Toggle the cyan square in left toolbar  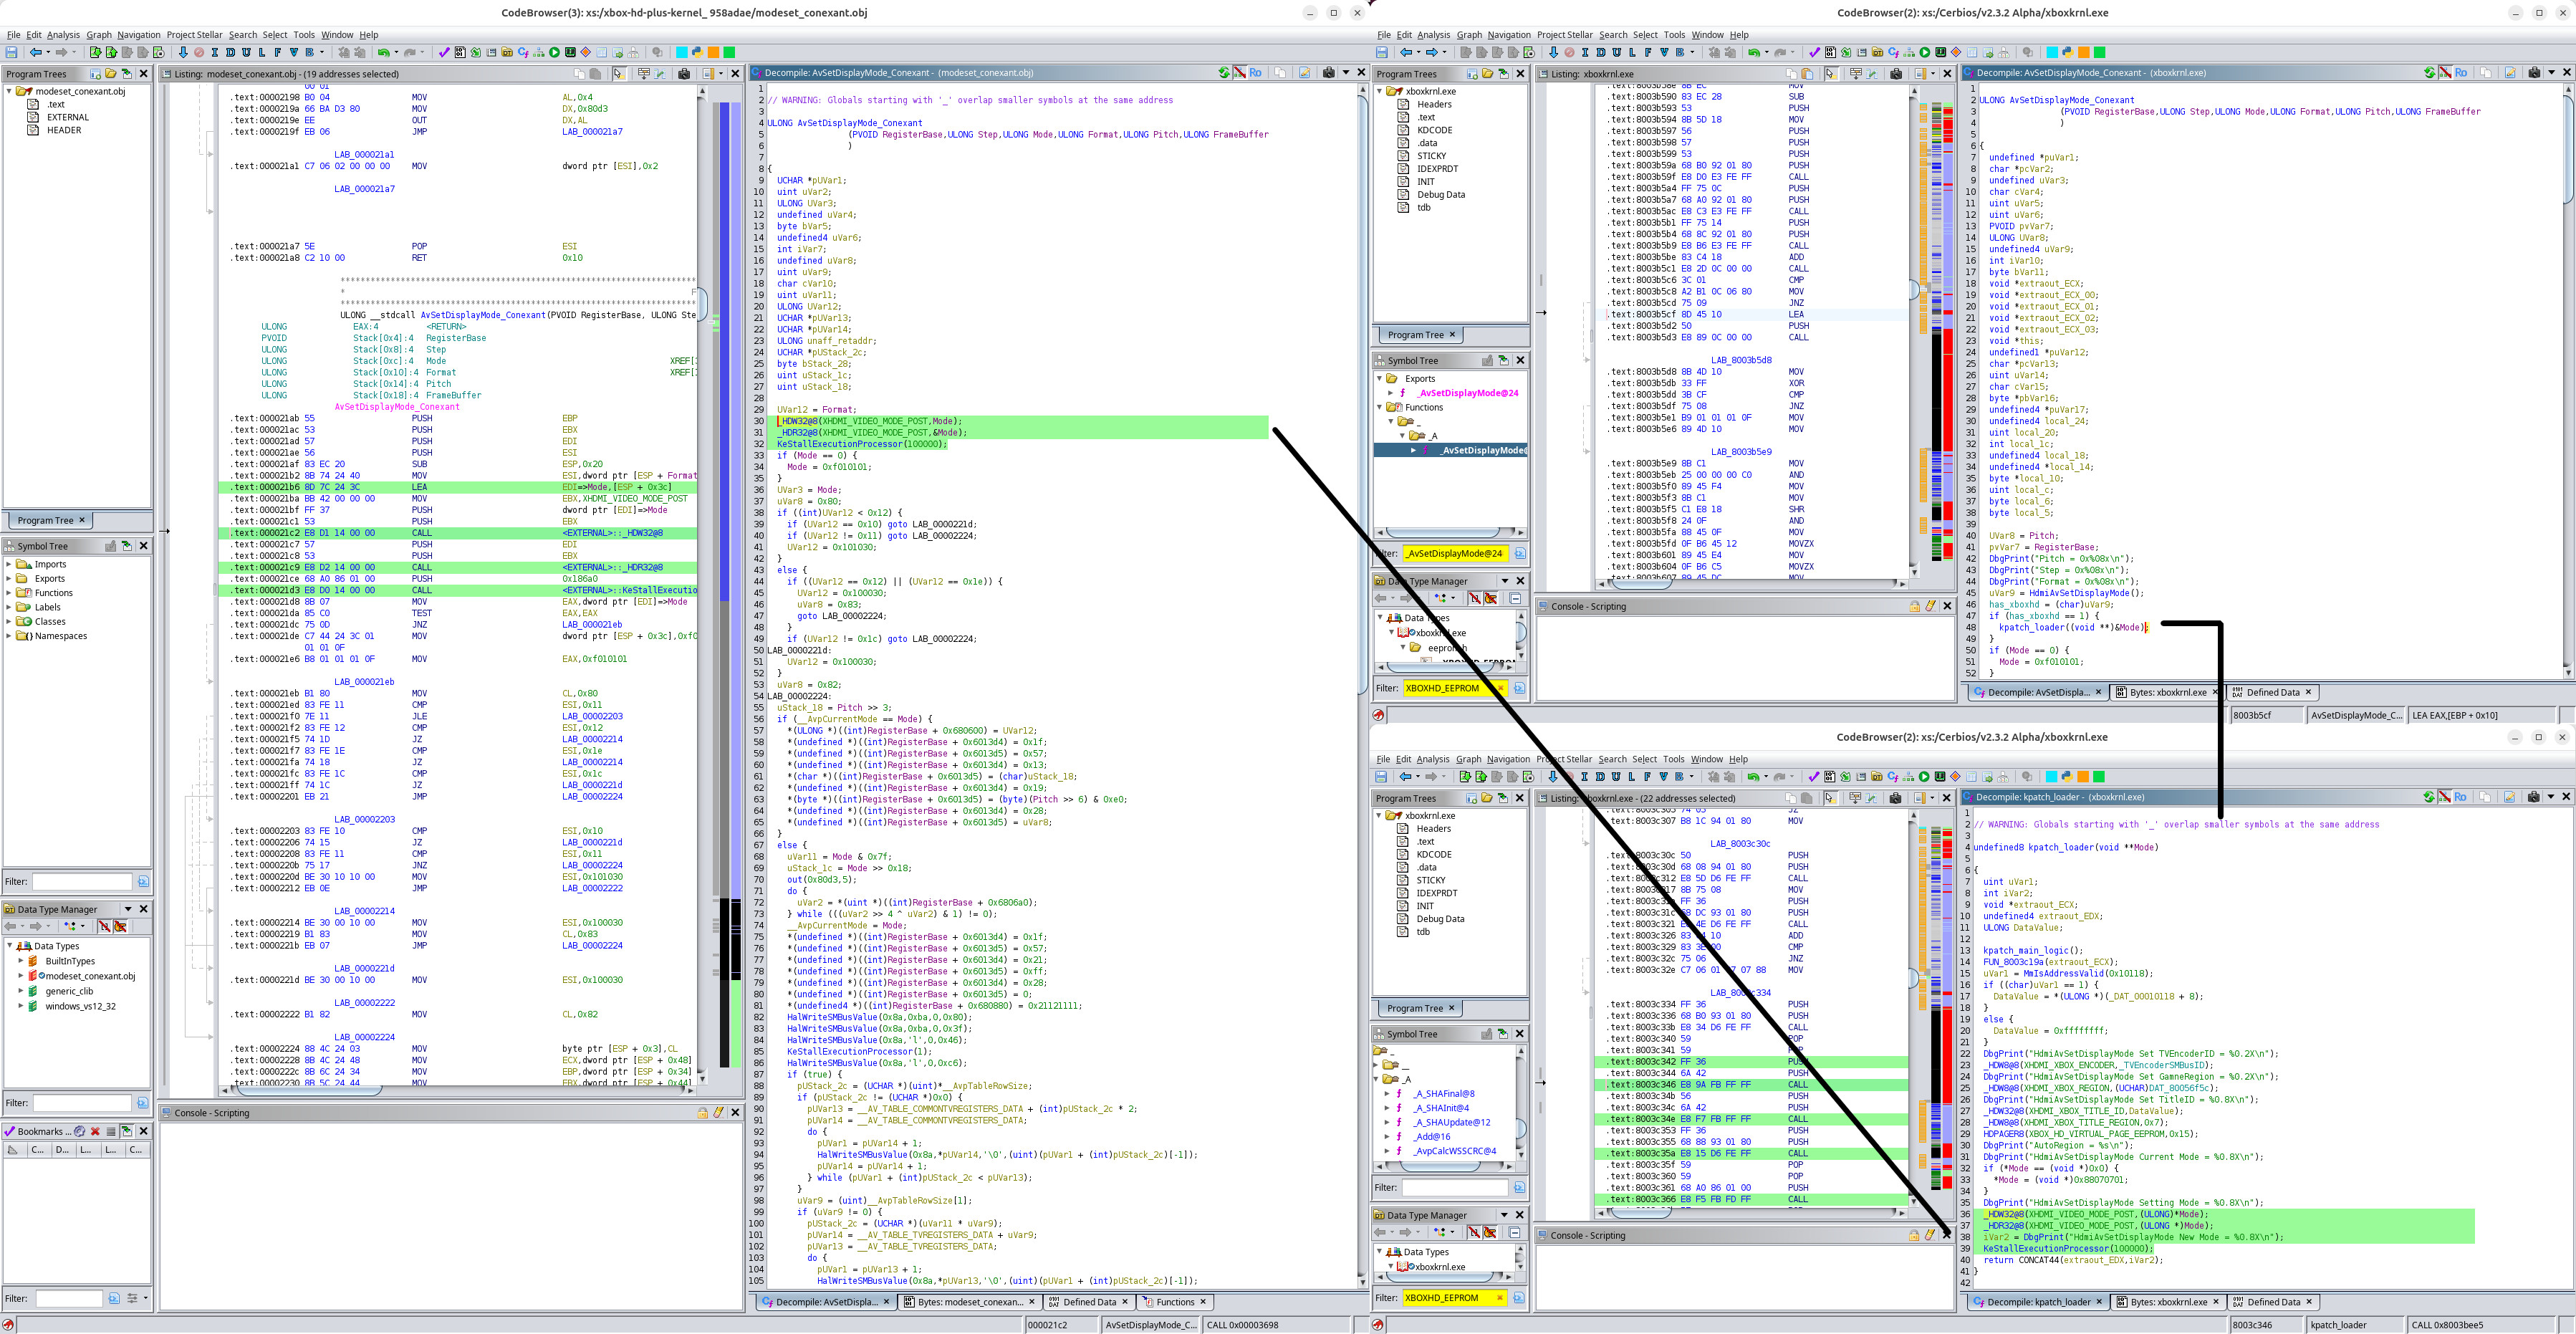pos(681,52)
